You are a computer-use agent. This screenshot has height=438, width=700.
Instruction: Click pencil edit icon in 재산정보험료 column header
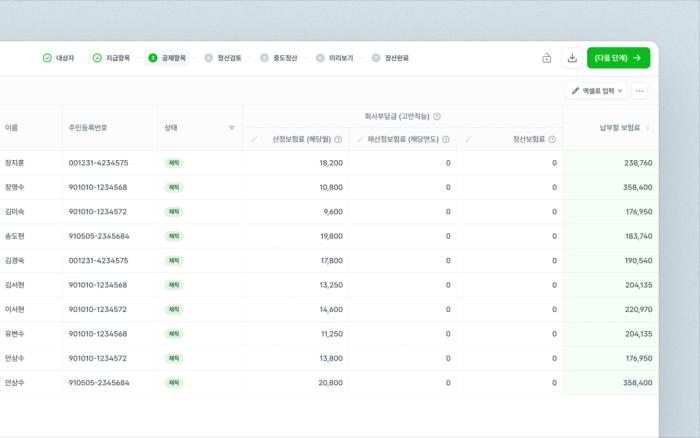(360, 139)
